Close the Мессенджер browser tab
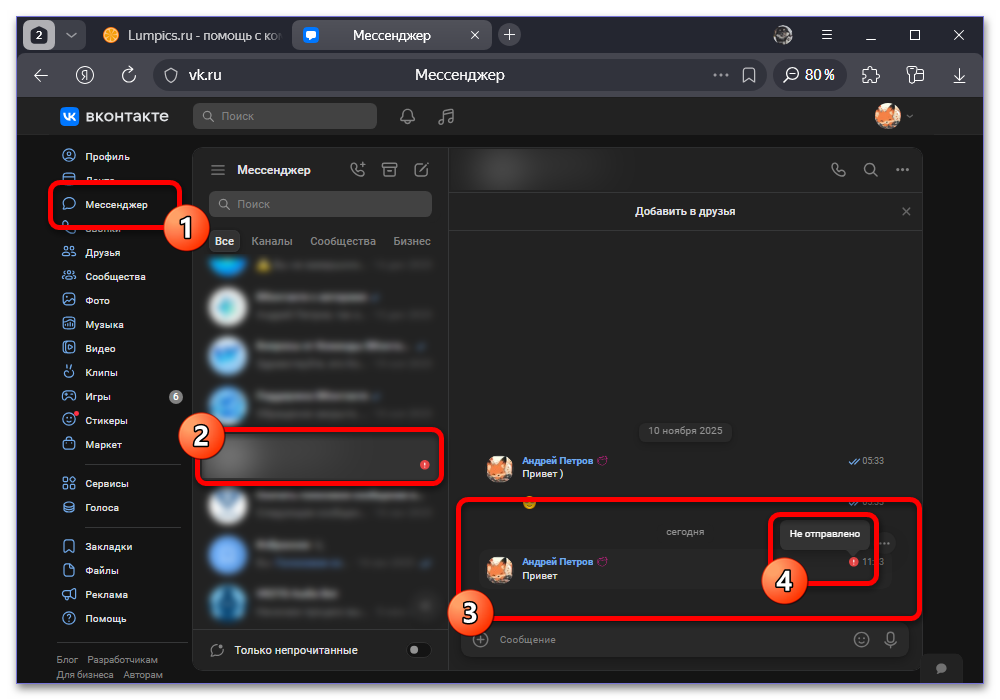 (x=474, y=35)
